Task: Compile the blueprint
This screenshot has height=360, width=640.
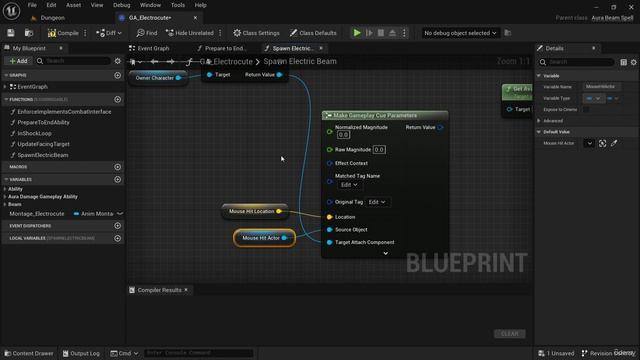Action: click(x=63, y=33)
